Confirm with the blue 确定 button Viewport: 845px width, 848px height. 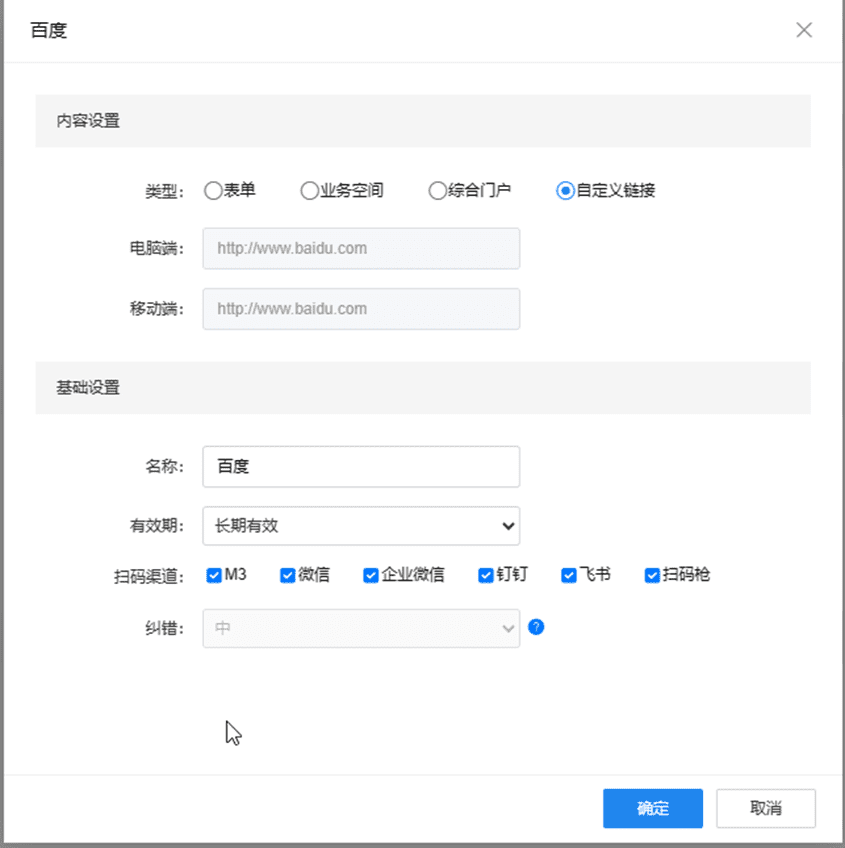[x=653, y=809]
